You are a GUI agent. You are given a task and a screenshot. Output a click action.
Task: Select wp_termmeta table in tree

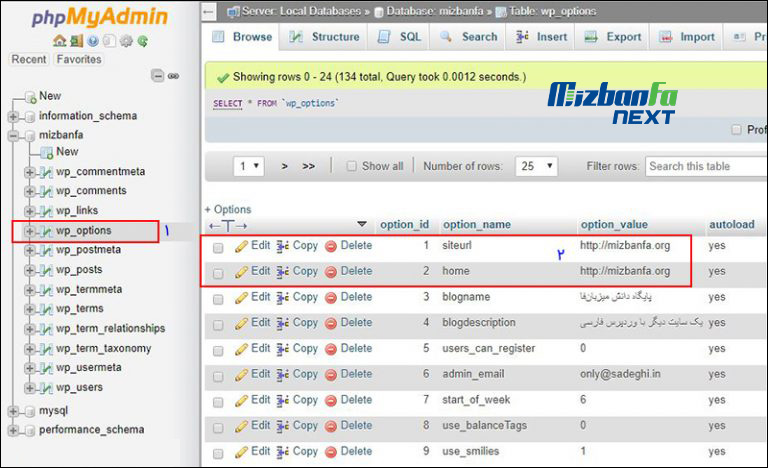[89, 290]
